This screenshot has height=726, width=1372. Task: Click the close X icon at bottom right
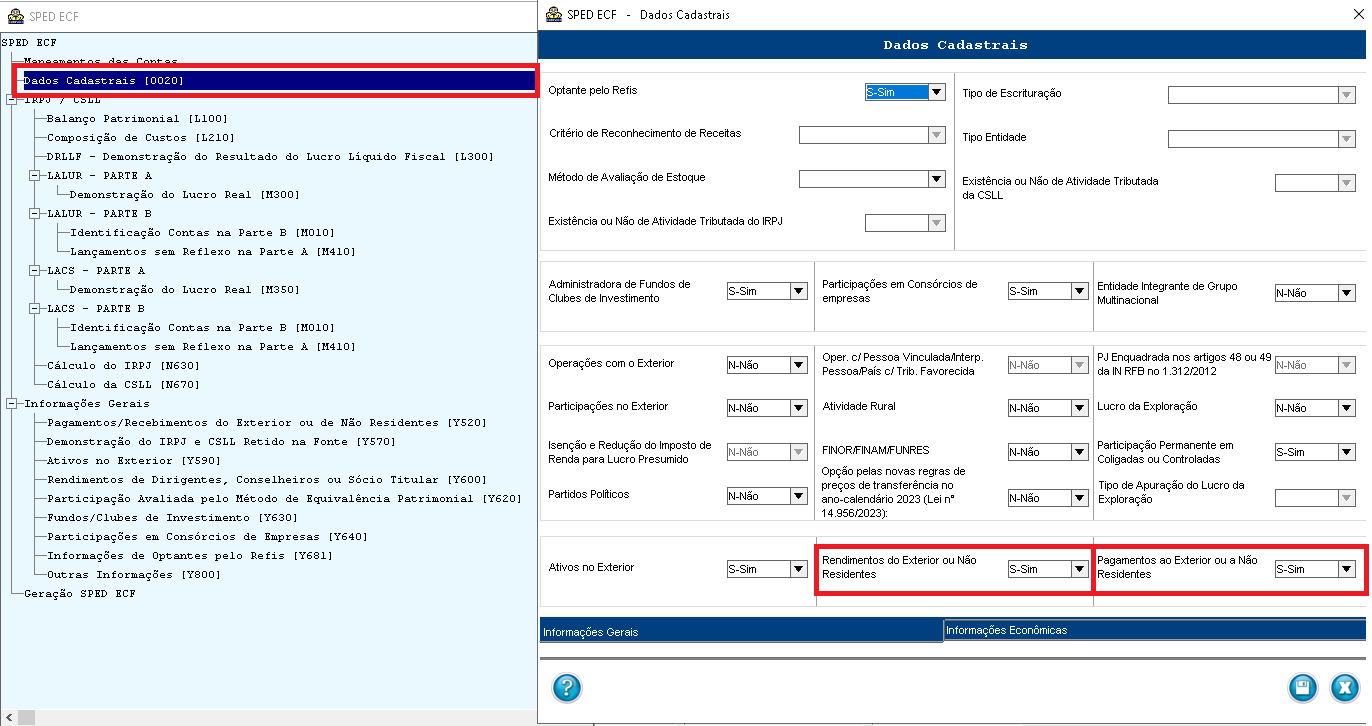pyautogui.click(x=1345, y=687)
